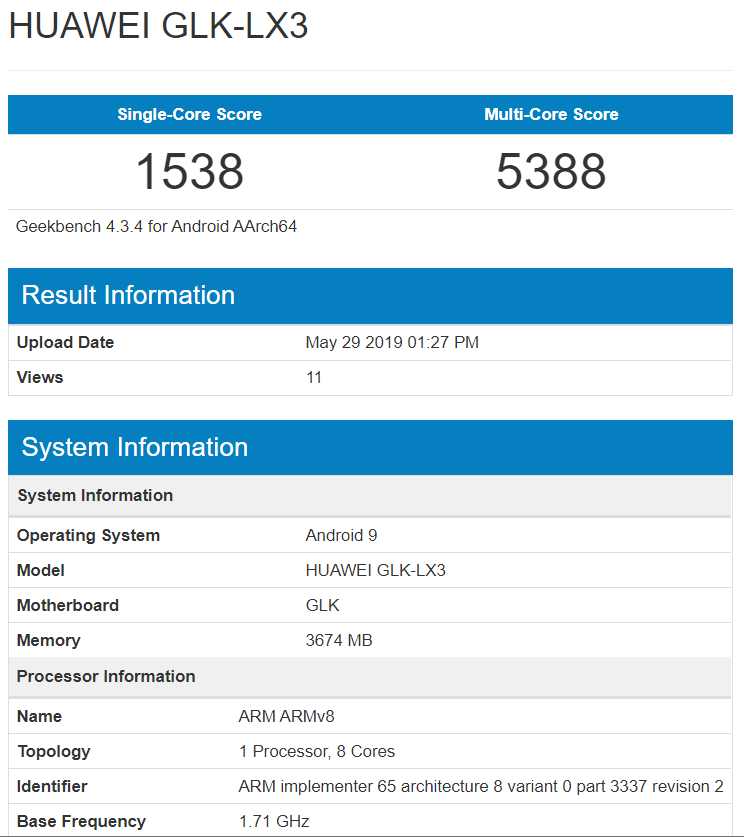Click the Processor Information subheading row

click(x=370, y=676)
